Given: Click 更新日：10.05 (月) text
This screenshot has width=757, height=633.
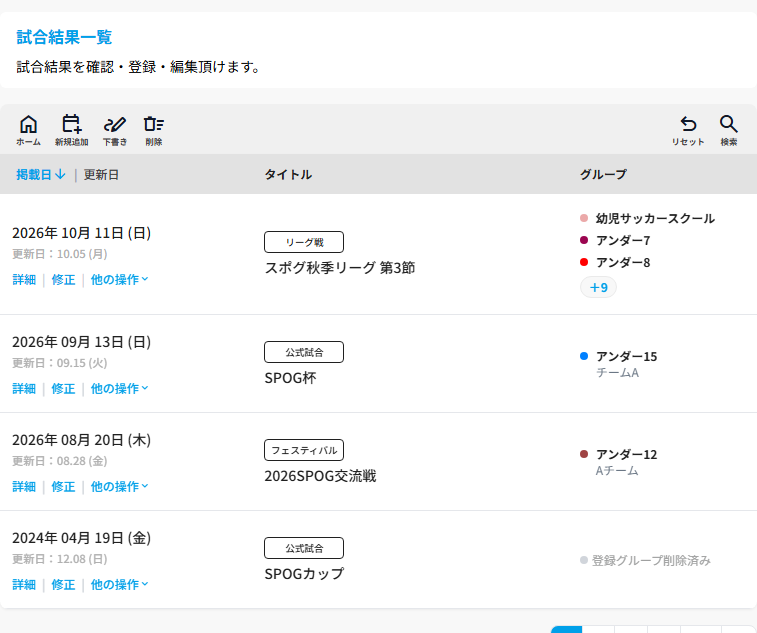Looking at the screenshot, I should (60, 254).
